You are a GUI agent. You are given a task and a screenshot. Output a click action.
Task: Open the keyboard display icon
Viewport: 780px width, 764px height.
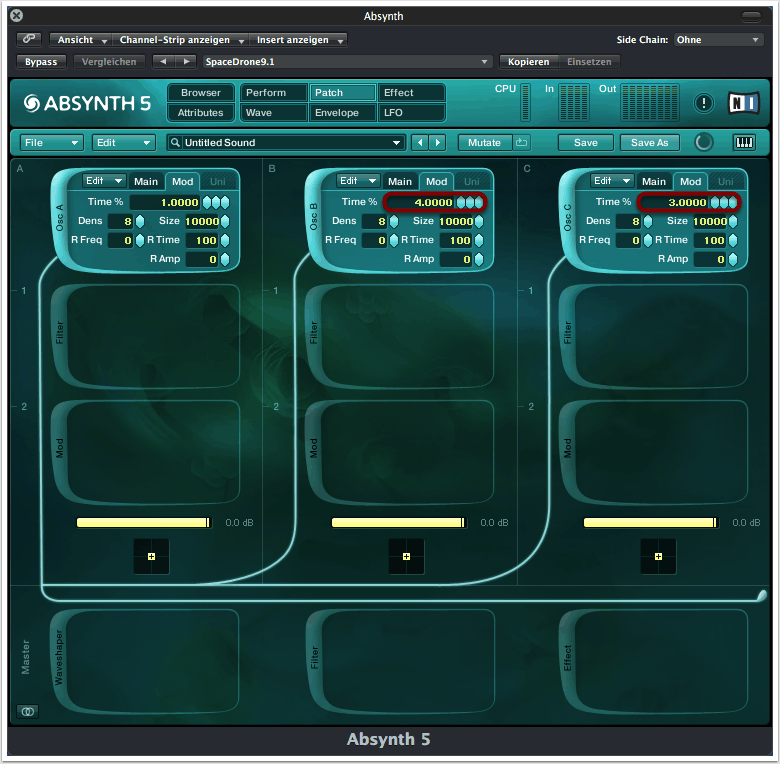coord(744,143)
